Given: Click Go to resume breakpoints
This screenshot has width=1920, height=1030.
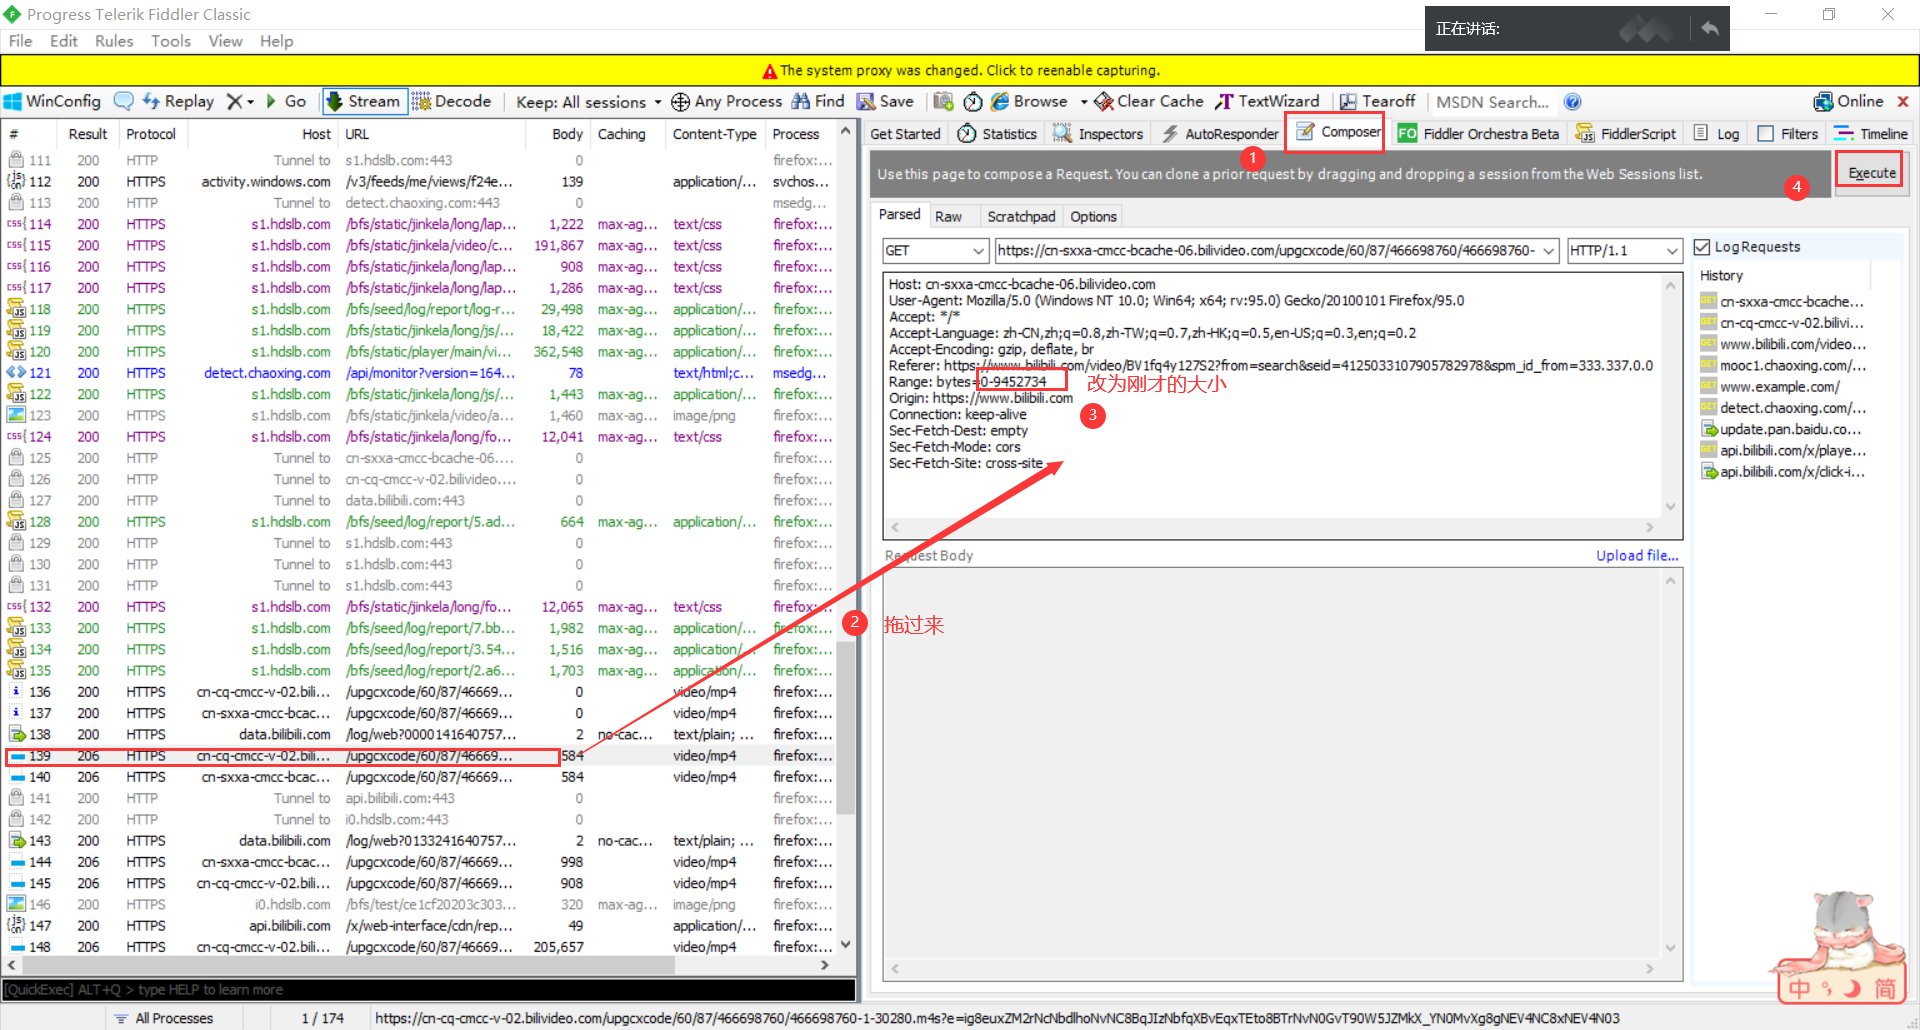Looking at the screenshot, I should 285,101.
